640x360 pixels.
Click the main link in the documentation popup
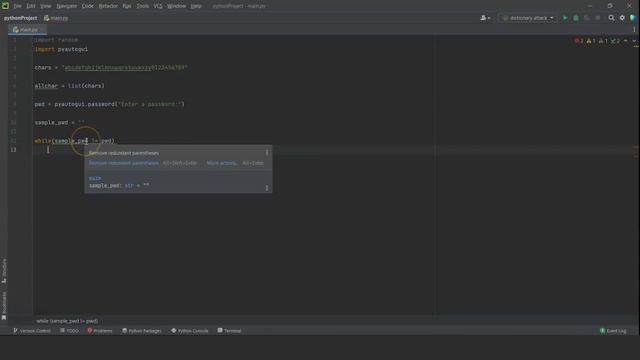pos(95,178)
